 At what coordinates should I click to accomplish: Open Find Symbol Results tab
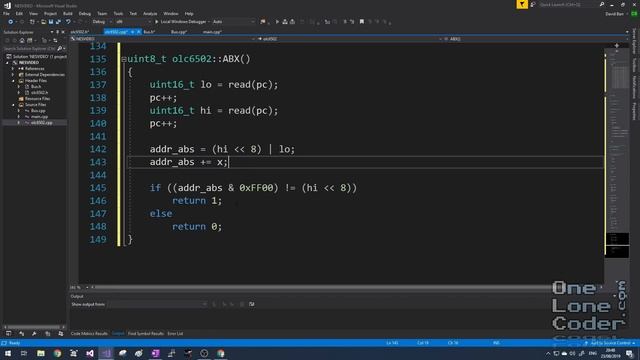pyautogui.click(x=146, y=333)
